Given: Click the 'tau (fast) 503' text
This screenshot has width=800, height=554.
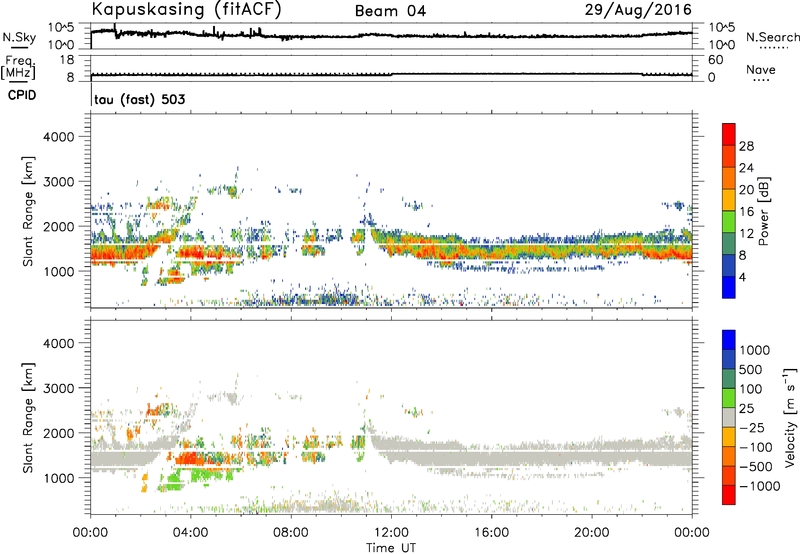Looking at the screenshot, I should (139, 99).
